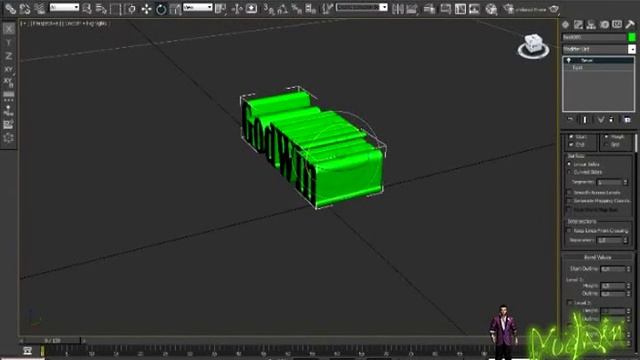Click the Mirror tool icon
Image resolution: width=640 pixels, height=360 pixels.
[x=398, y=8]
